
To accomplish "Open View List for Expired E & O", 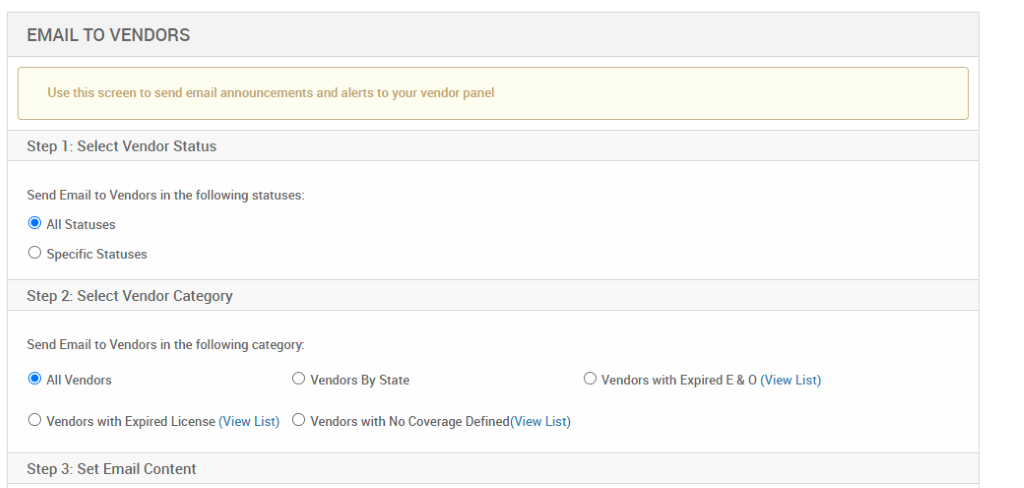I will tap(790, 380).
